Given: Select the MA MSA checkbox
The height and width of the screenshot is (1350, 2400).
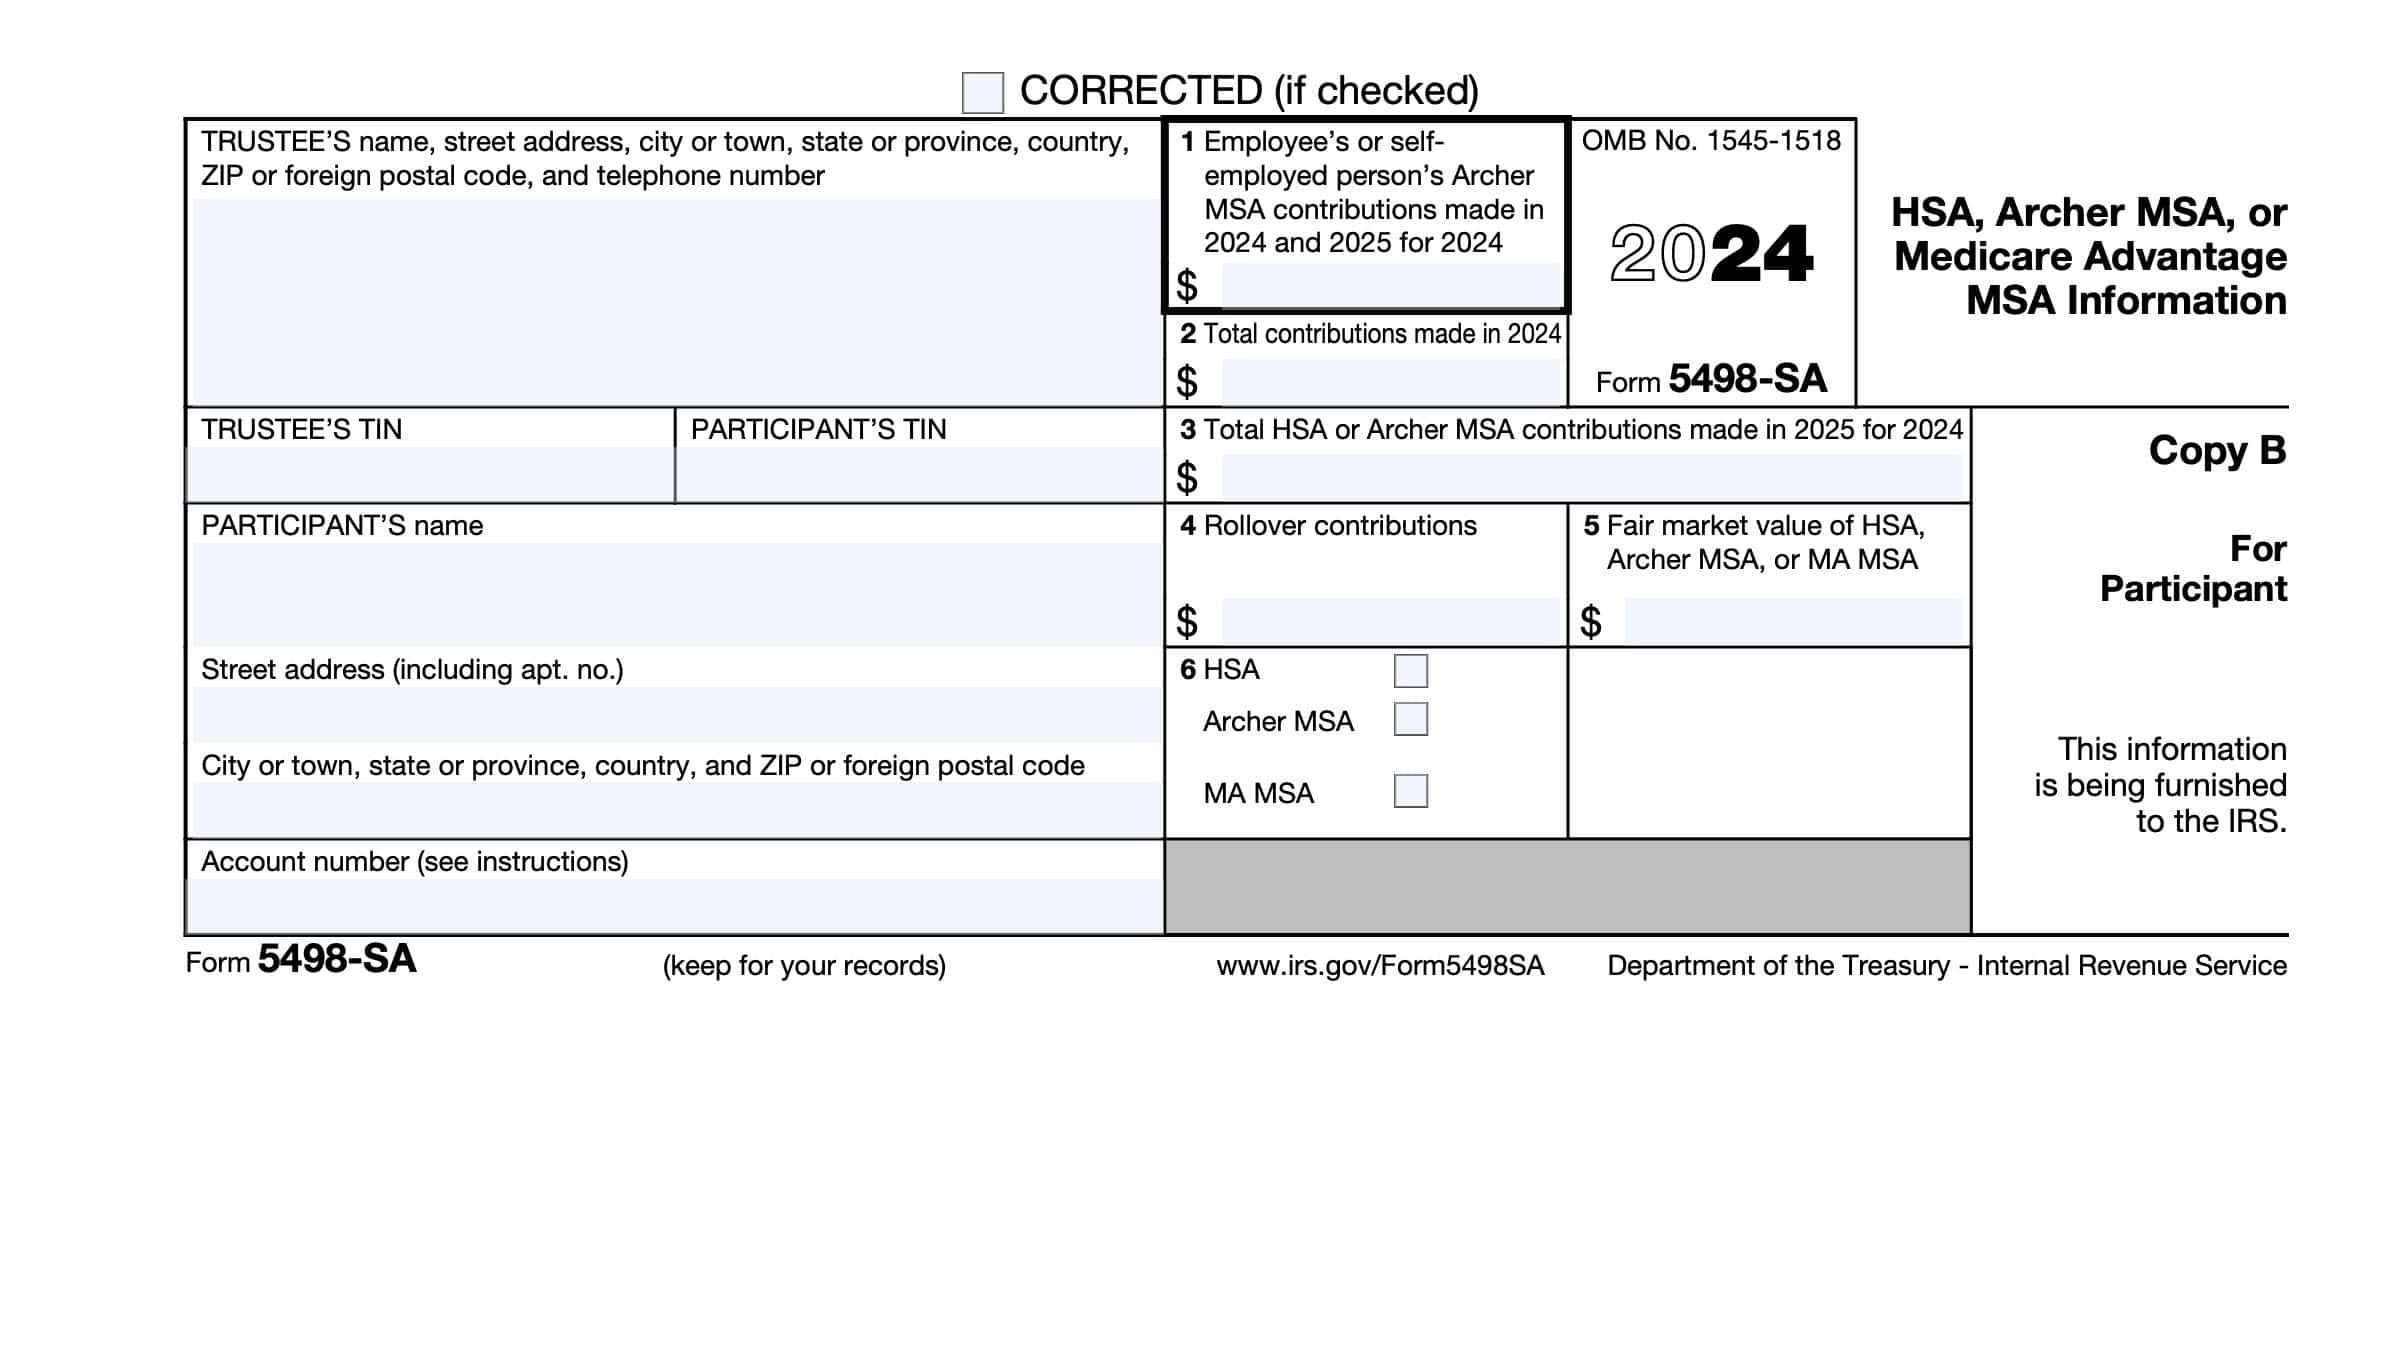Looking at the screenshot, I should coord(1409,791).
